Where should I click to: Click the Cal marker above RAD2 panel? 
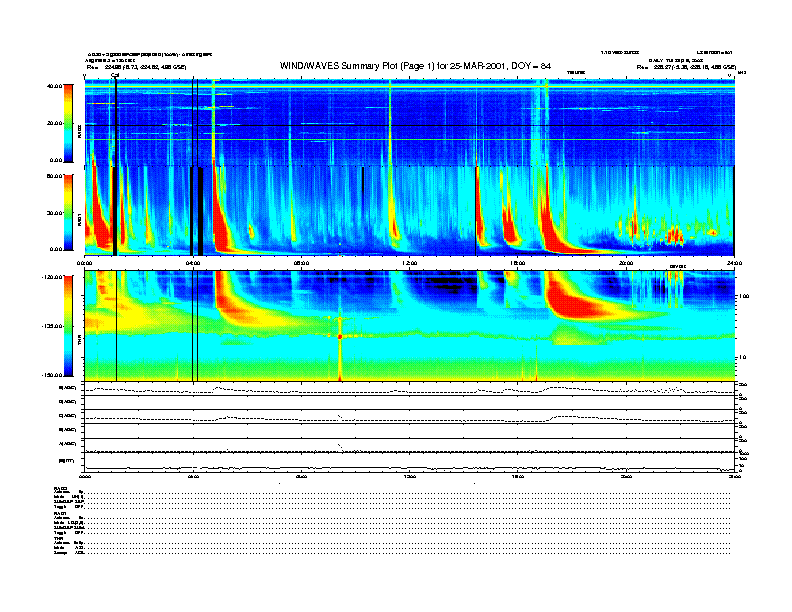(x=115, y=76)
